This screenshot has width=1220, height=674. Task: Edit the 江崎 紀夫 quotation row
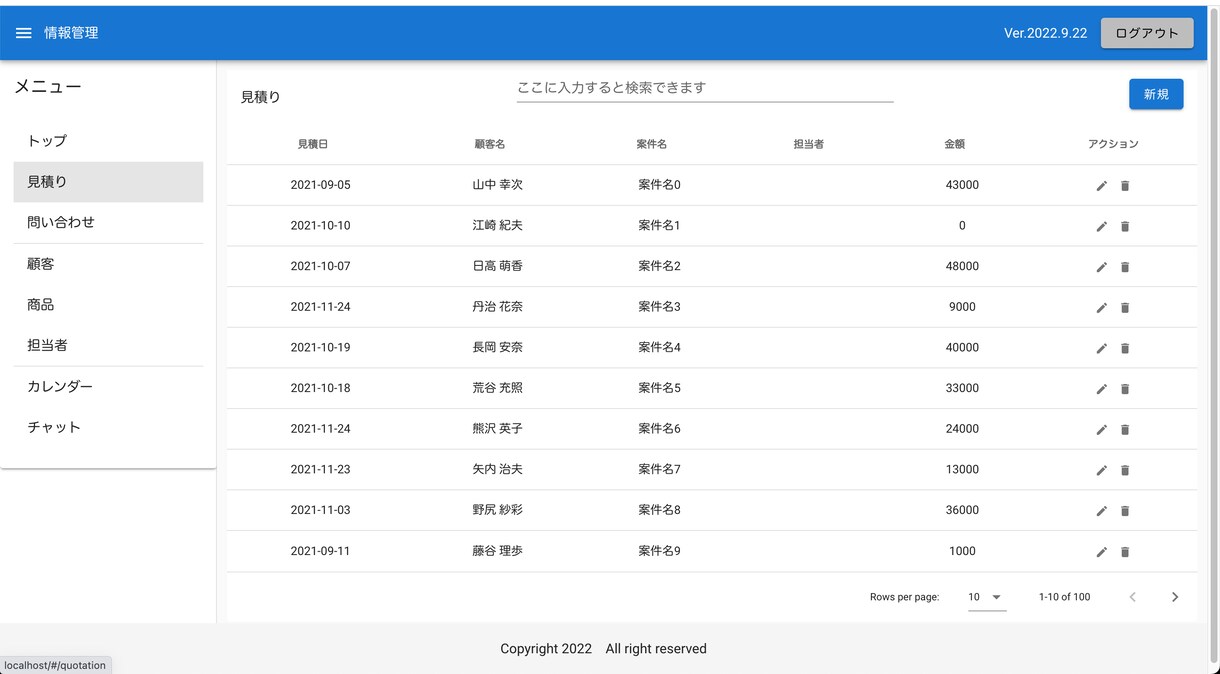(x=1101, y=227)
